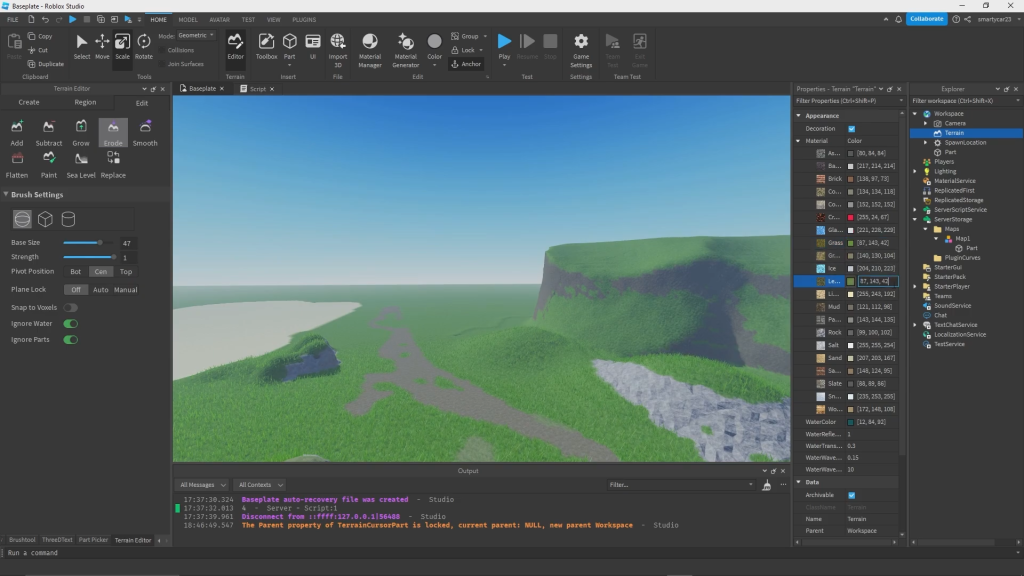The height and width of the screenshot is (576, 1024).
Task: Click the Collaborate button
Action: pos(926,19)
